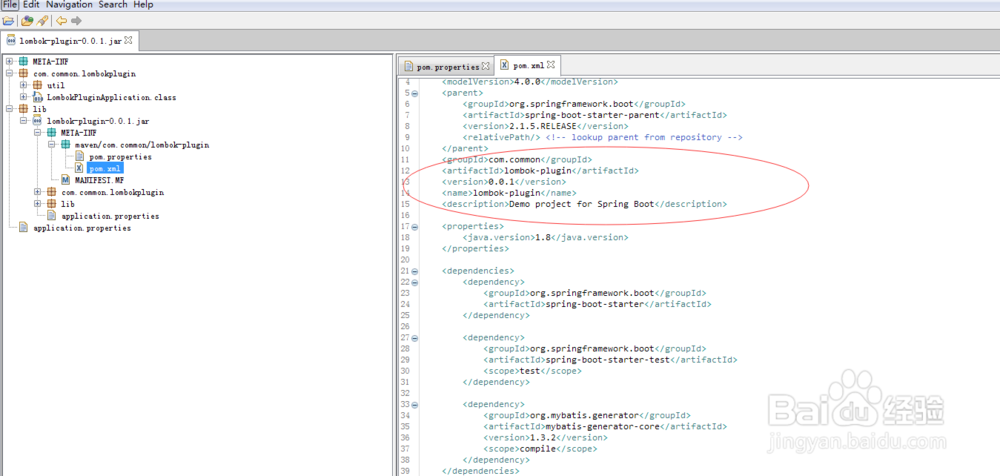The image size is (1000, 476).
Task: Select the pom.xml editor tab
Action: click(x=527, y=65)
